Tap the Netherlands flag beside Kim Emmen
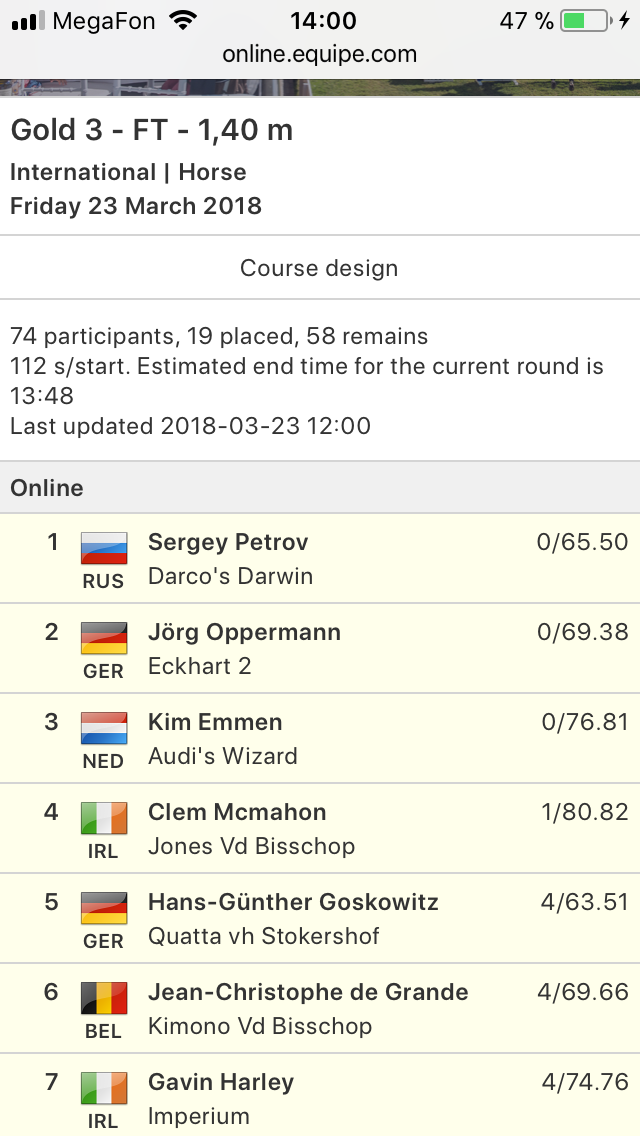 104,728
